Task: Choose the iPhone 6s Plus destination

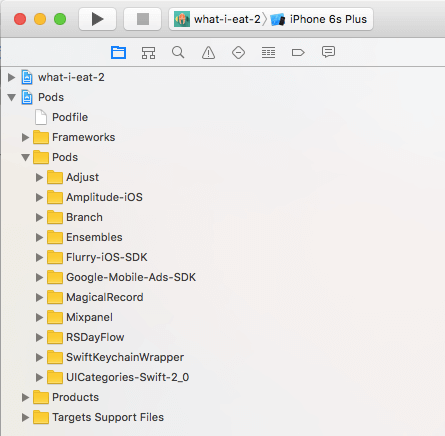Action: point(320,19)
